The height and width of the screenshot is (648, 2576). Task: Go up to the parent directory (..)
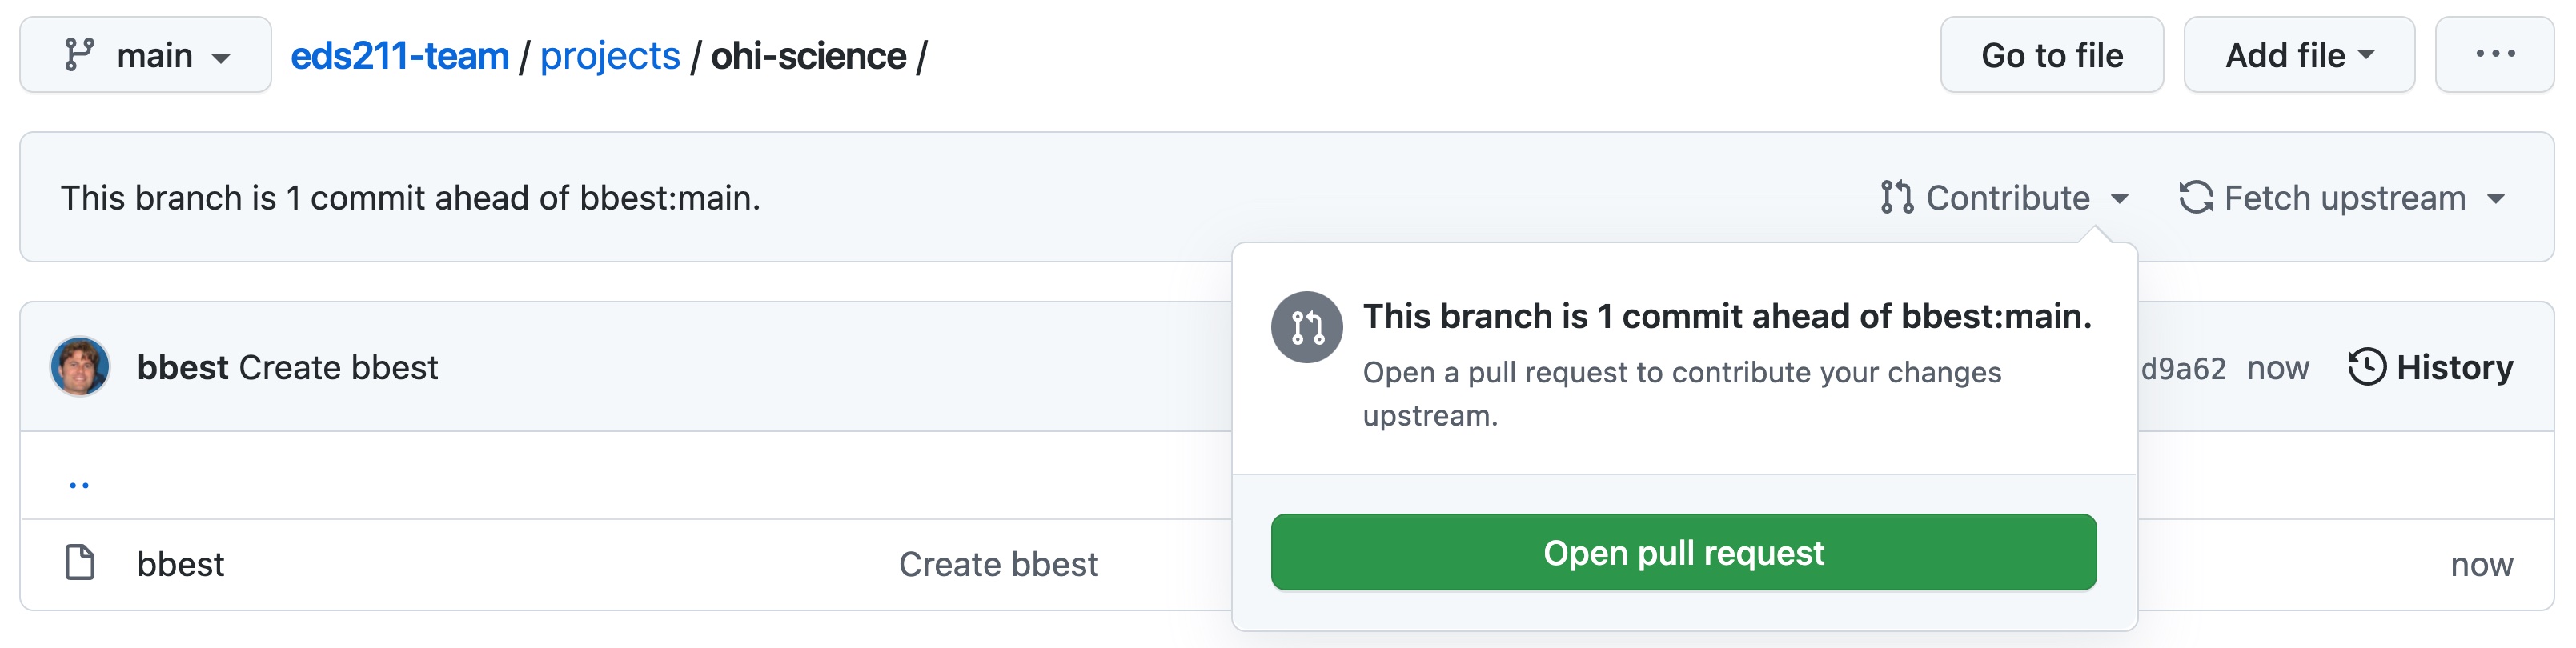pos(79,485)
